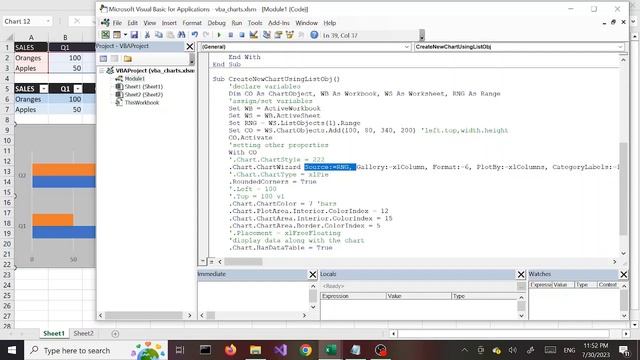
Task: Click the blue Help question mark icon
Action: point(314,35)
